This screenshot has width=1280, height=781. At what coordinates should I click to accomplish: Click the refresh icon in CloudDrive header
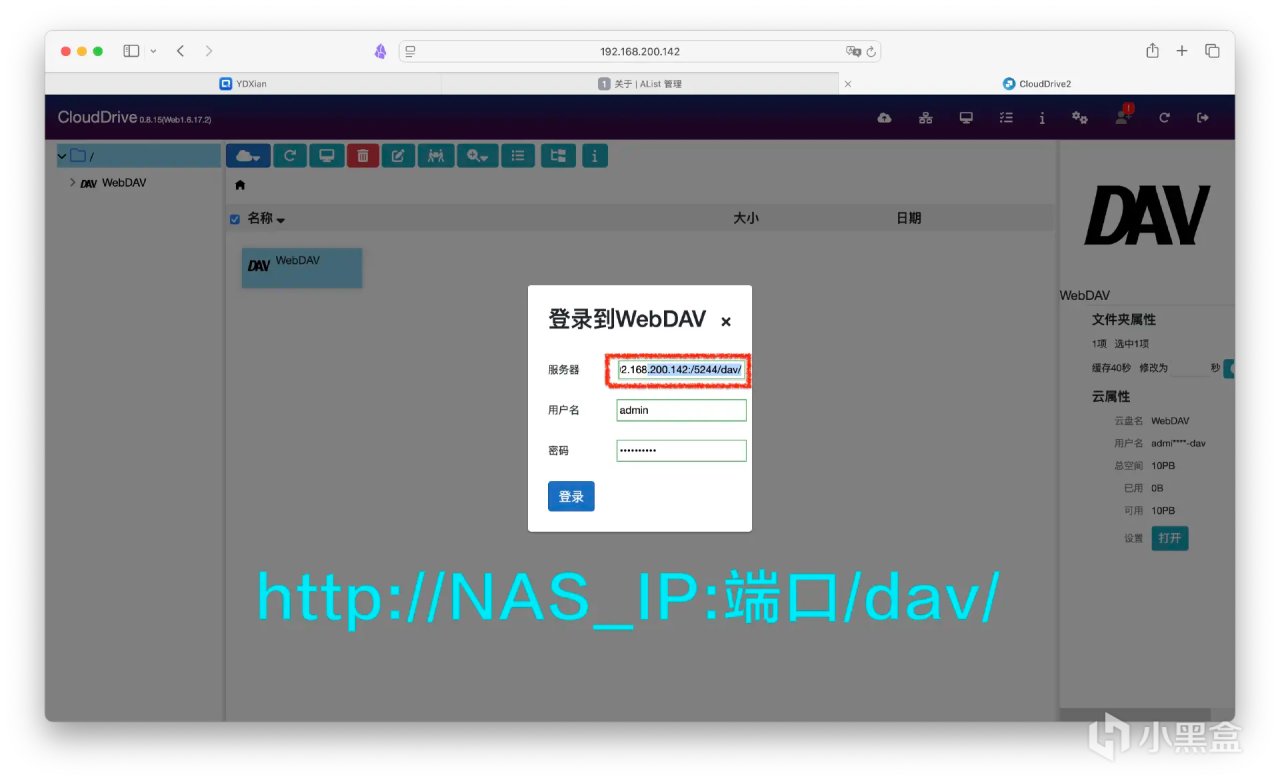coord(1164,118)
